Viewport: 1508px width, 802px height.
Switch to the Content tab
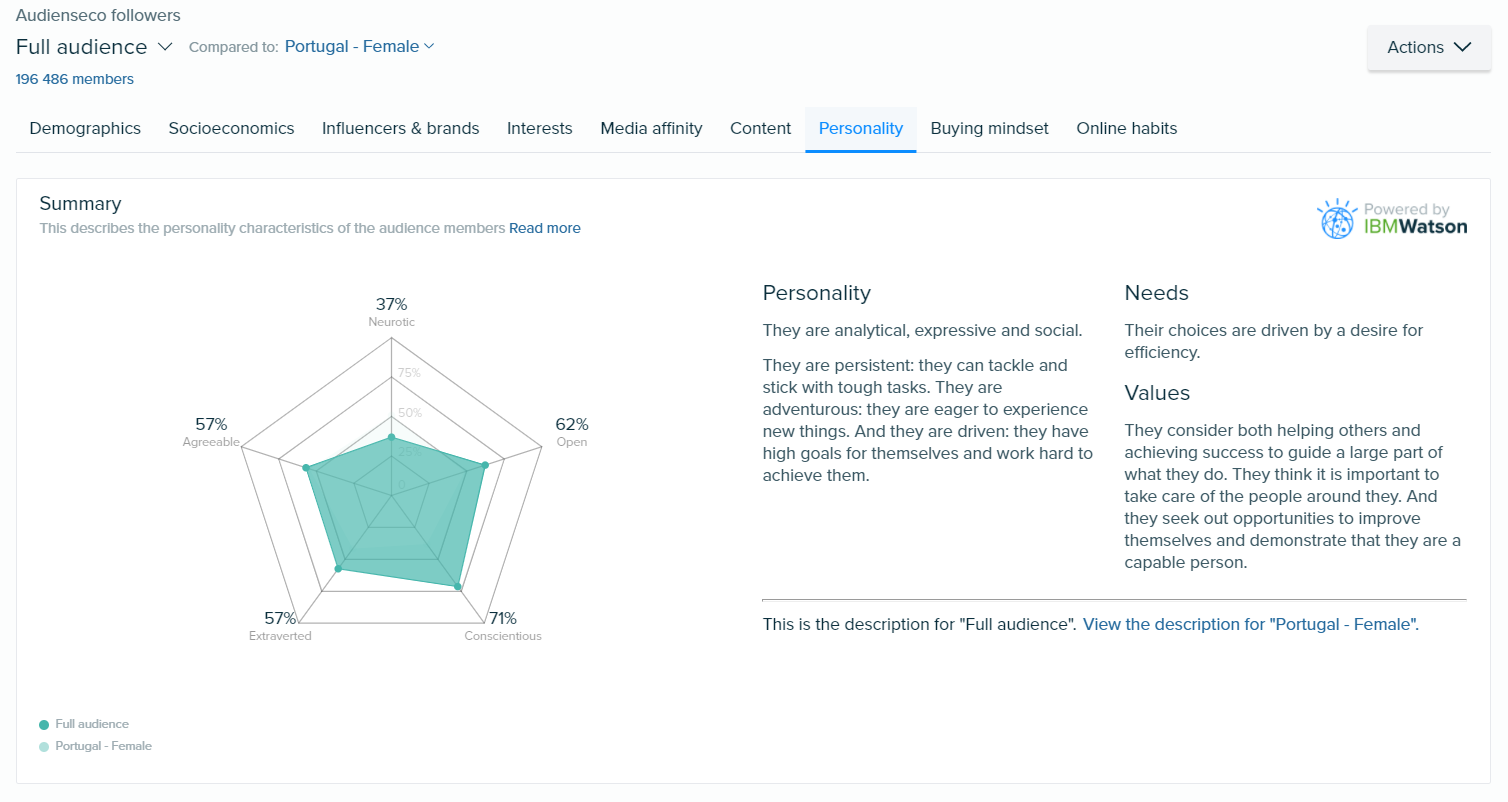(760, 128)
